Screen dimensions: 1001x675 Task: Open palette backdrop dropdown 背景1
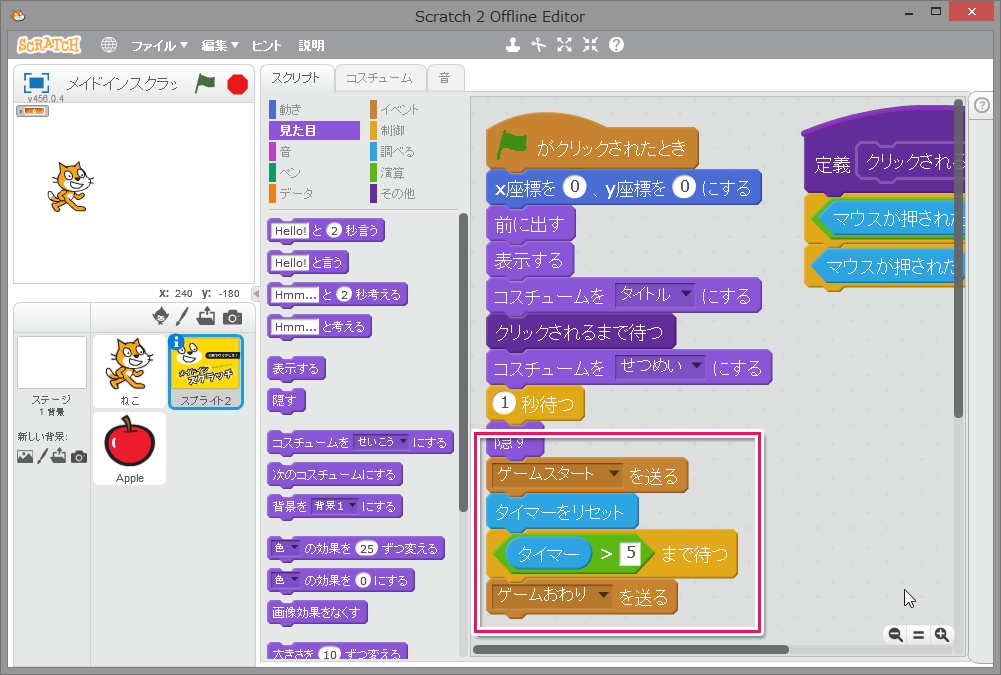334,506
